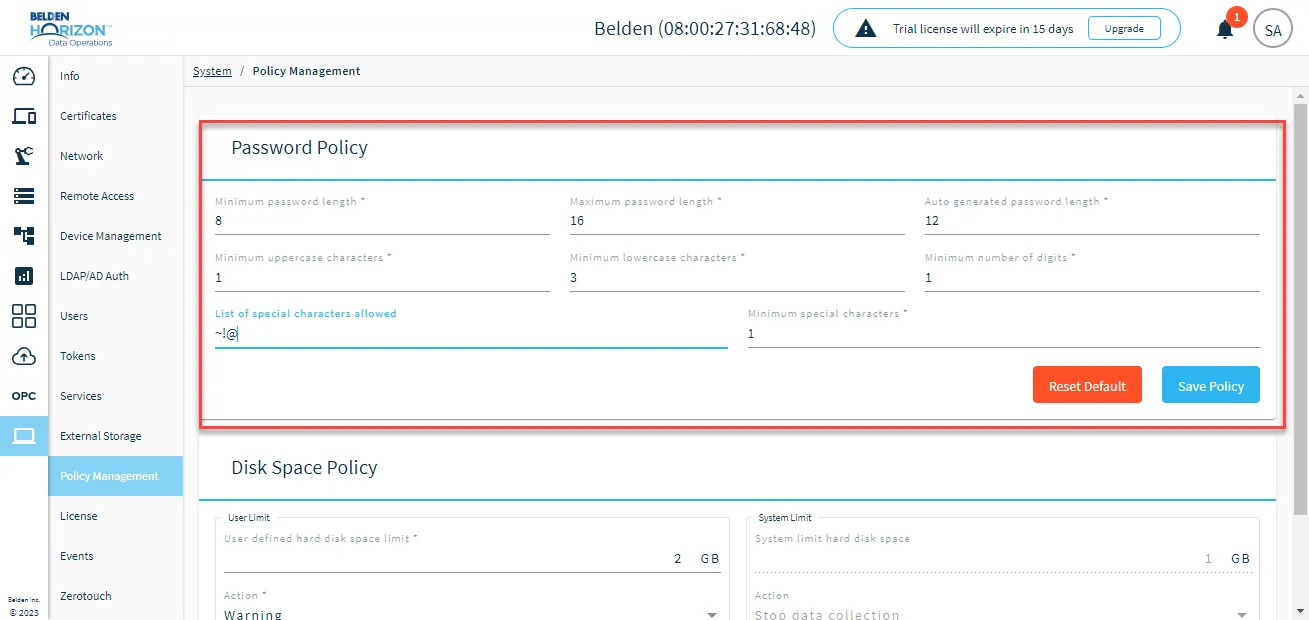Save the password policy
This screenshot has height=620, width=1309.
tap(1211, 385)
